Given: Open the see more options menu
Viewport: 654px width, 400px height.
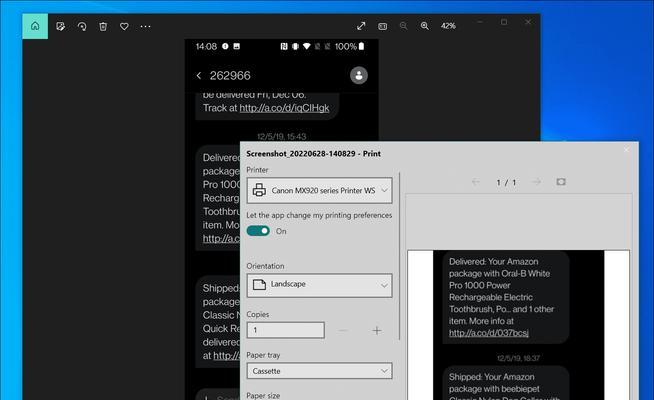Looking at the screenshot, I should [146, 26].
